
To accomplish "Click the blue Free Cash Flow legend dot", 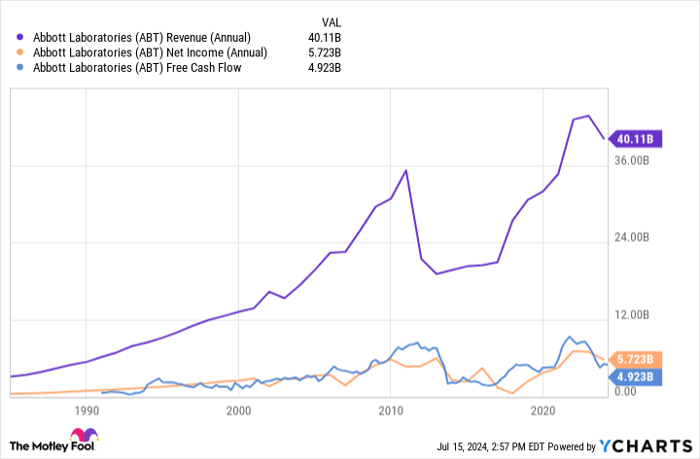I will 20,68.
